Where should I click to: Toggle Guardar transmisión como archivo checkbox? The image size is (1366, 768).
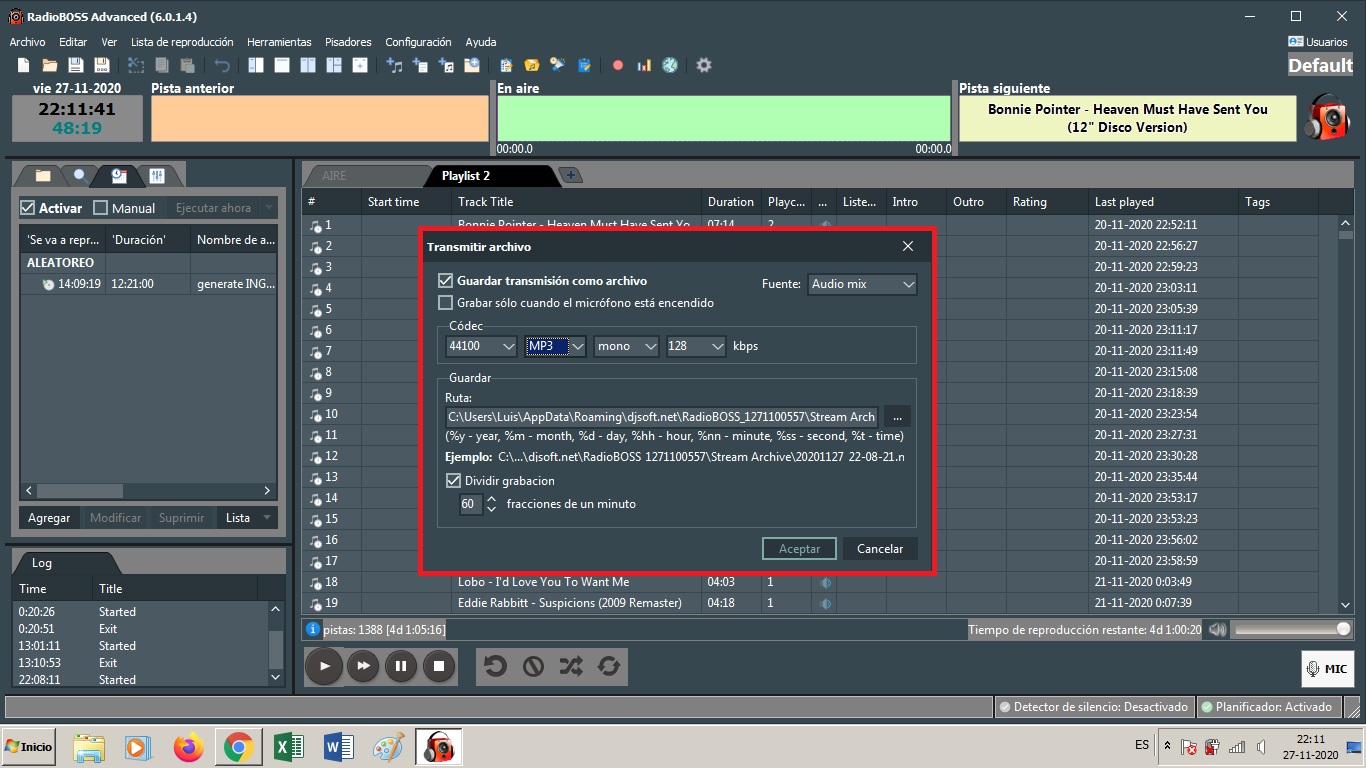pos(446,281)
